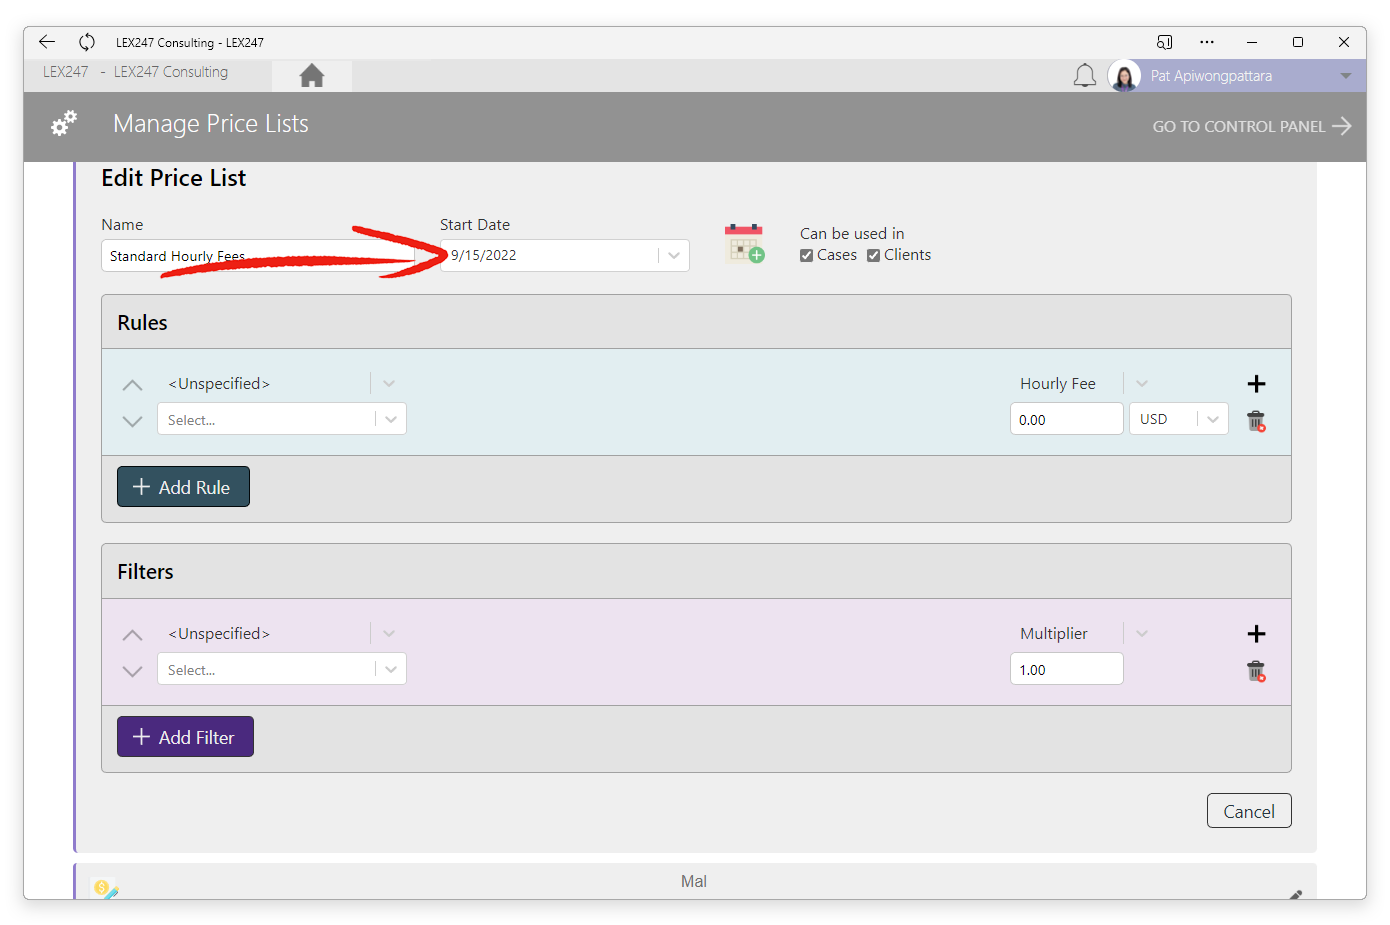
Task: Click the Filters section heading
Action: [x=145, y=572]
